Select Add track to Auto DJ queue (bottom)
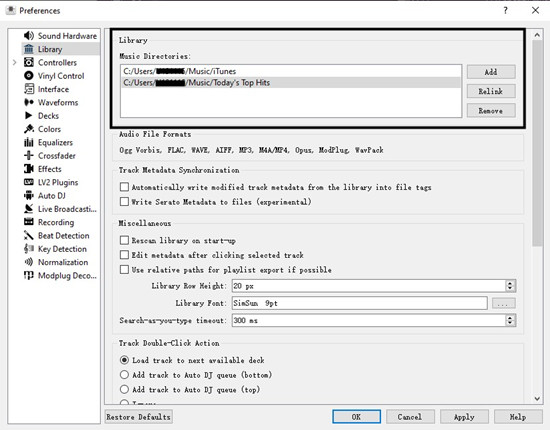 (124, 375)
